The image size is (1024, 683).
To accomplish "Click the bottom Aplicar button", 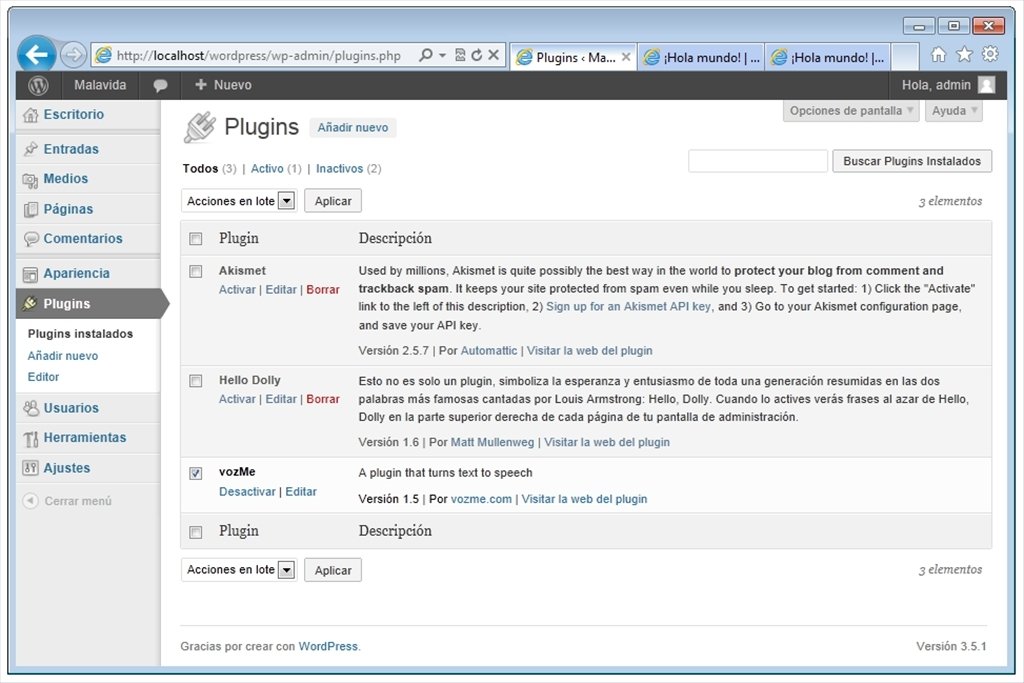I will pos(333,570).
